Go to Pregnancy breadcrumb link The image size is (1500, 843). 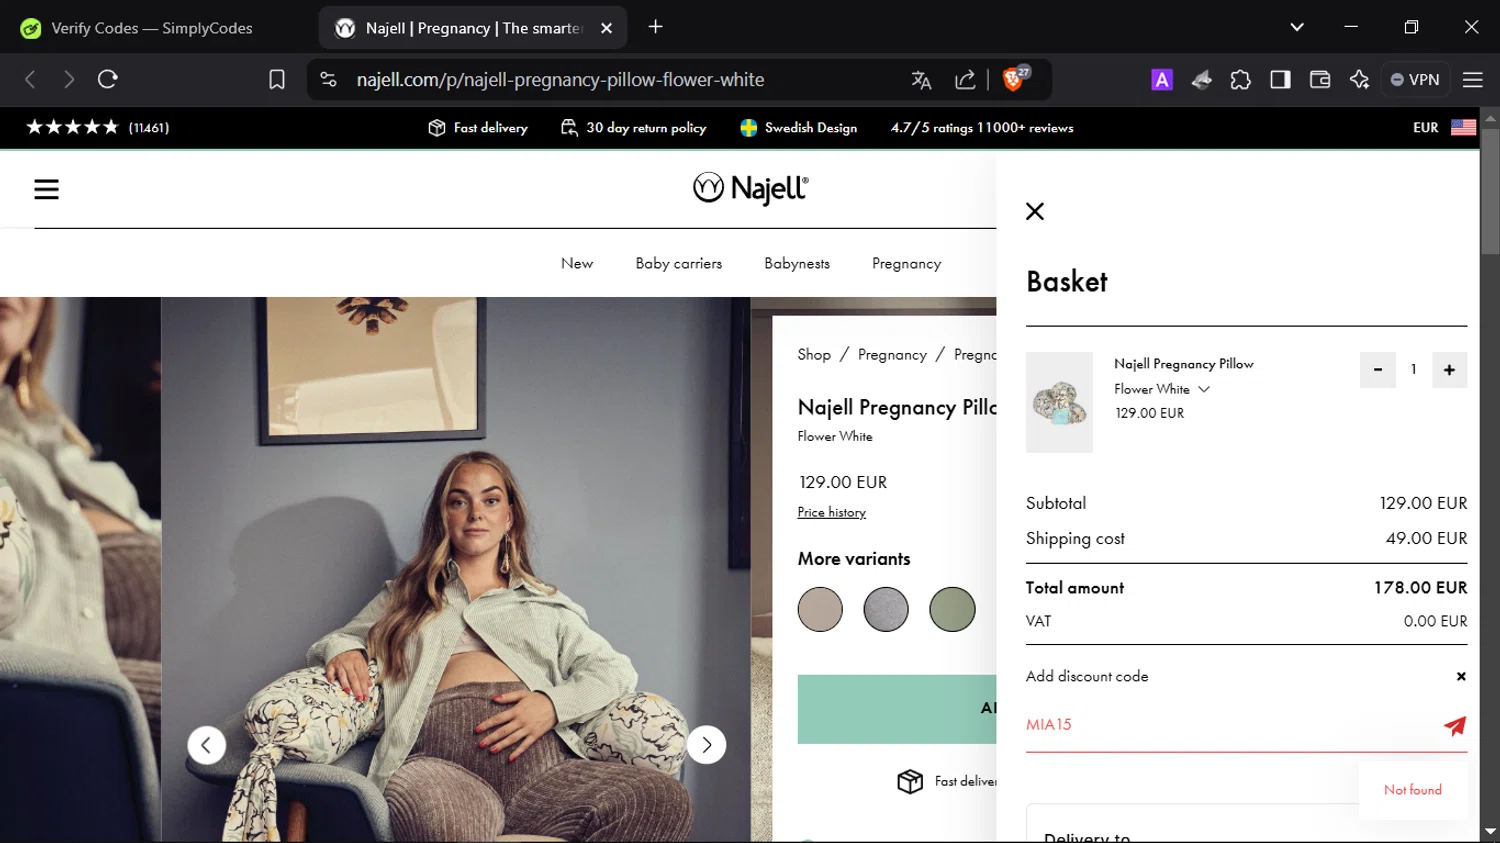click(892, 355)
